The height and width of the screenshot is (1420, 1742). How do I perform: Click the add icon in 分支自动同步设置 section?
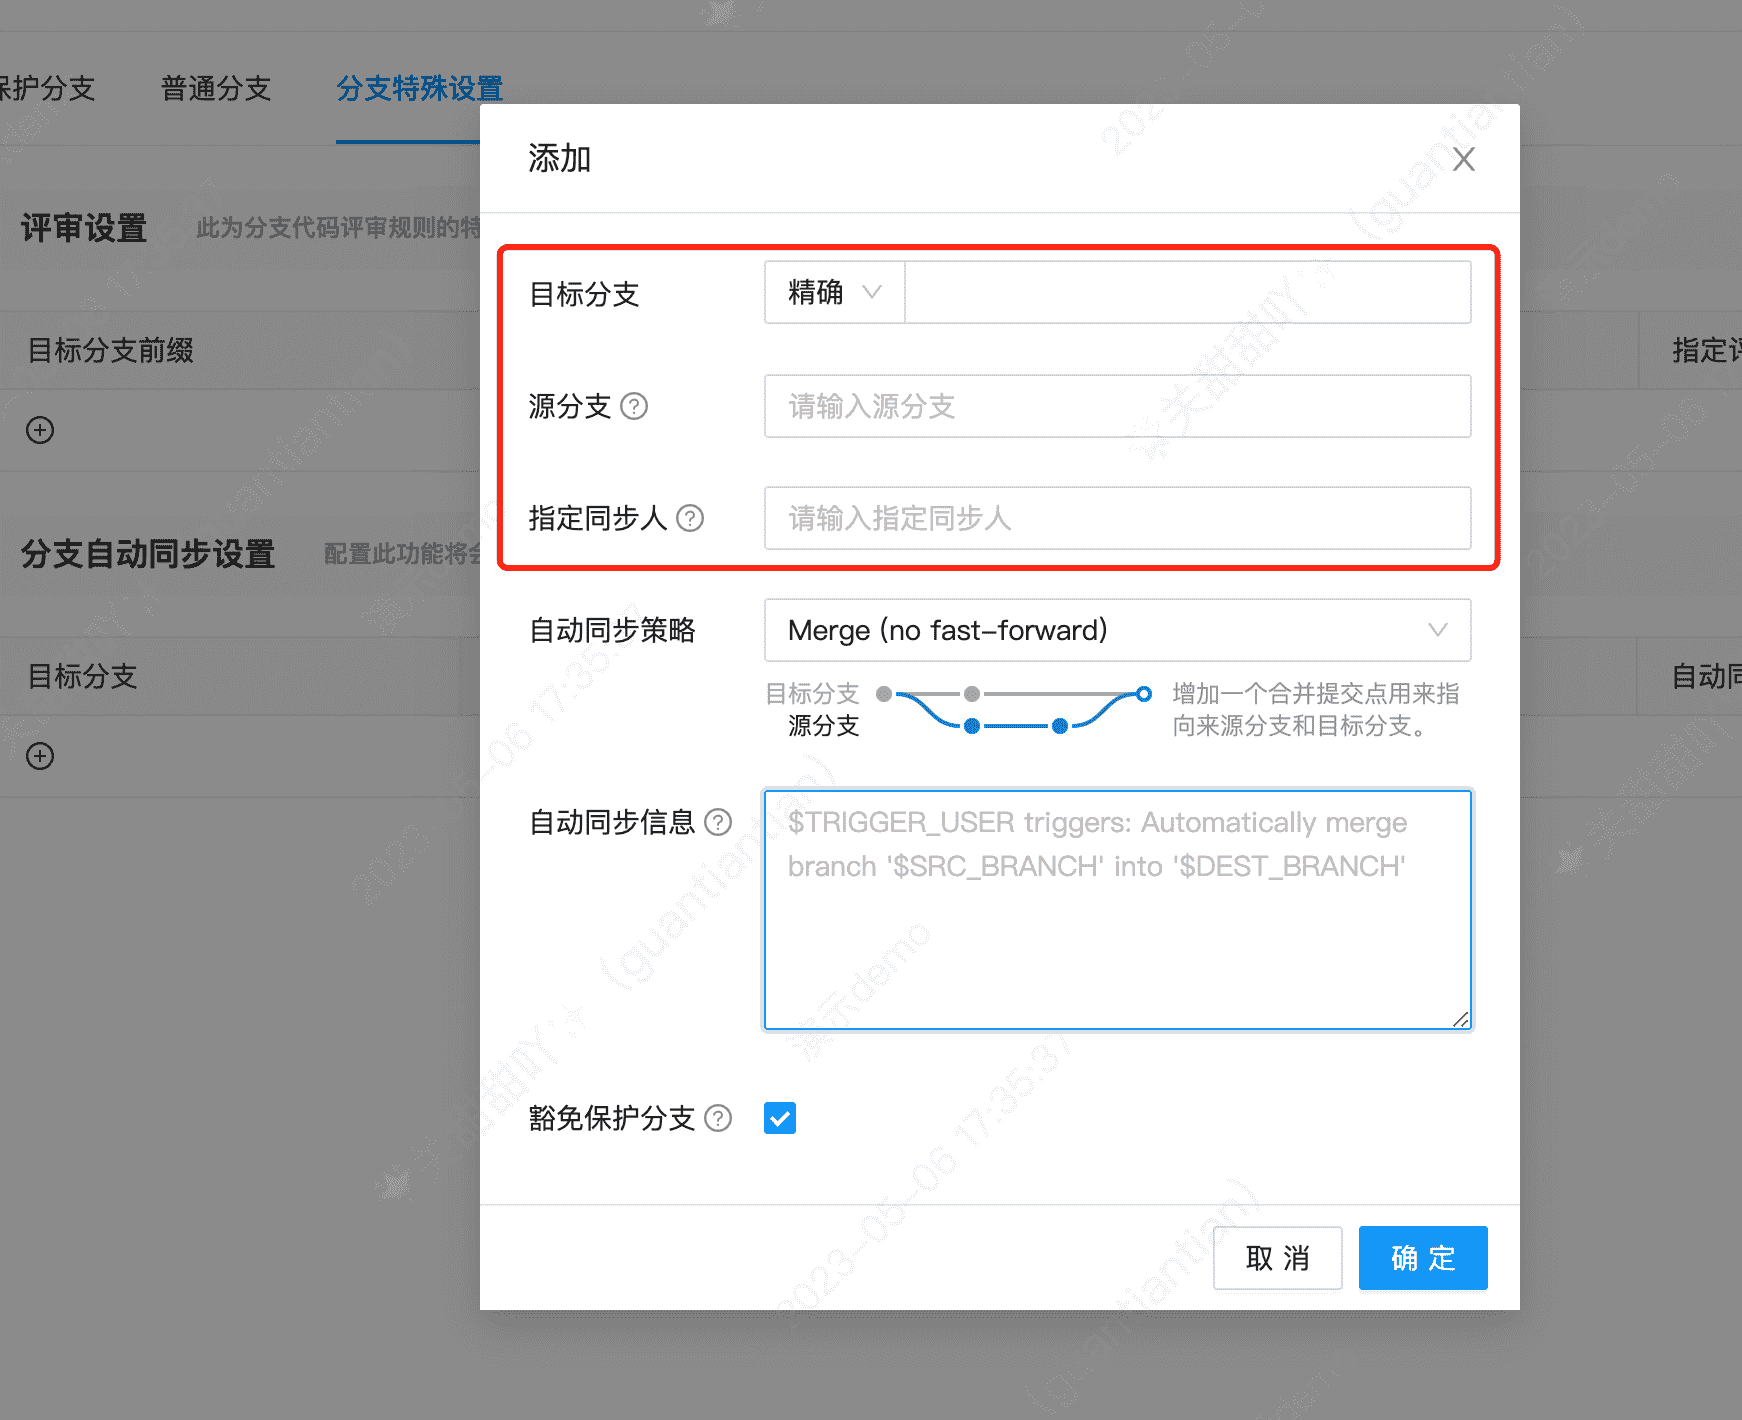tap(39, 756)
